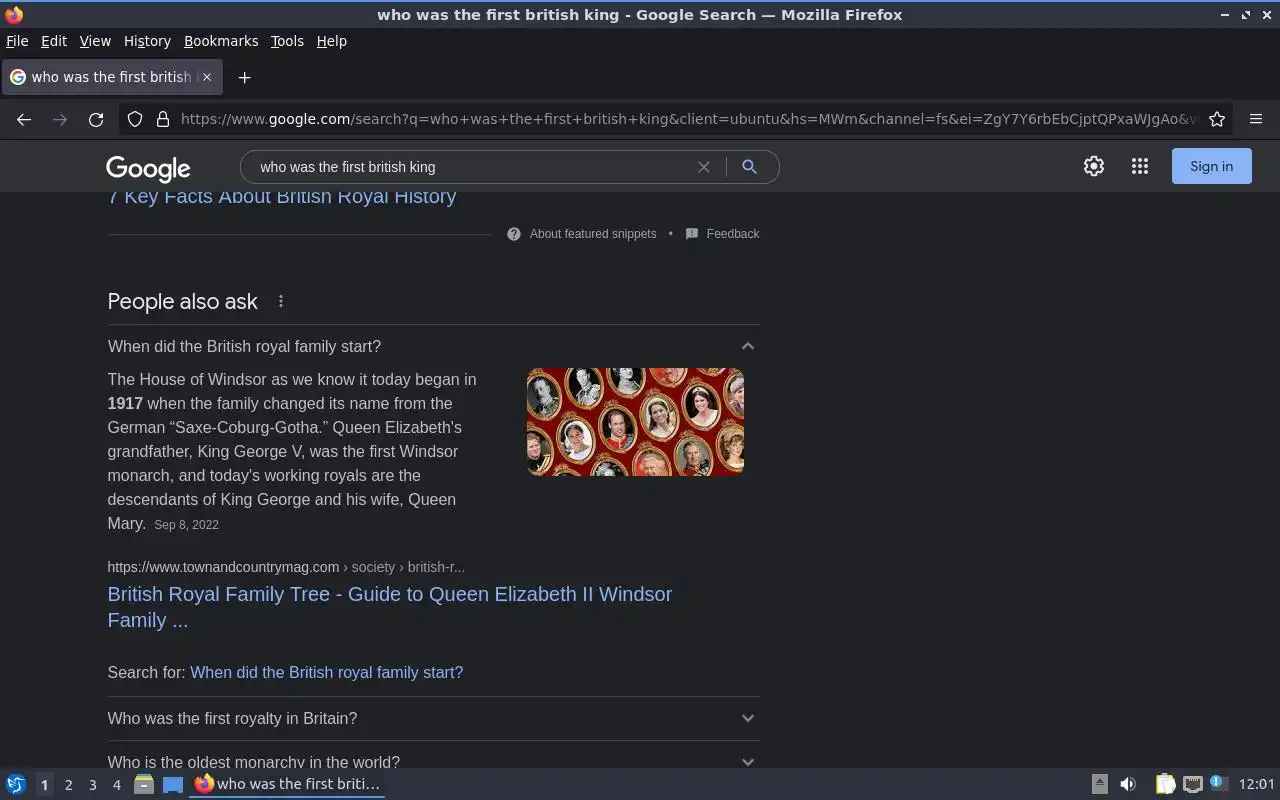Click the royal family portraits thumbnail
This screenshot has height=800, width=1280.
(635, 422)
